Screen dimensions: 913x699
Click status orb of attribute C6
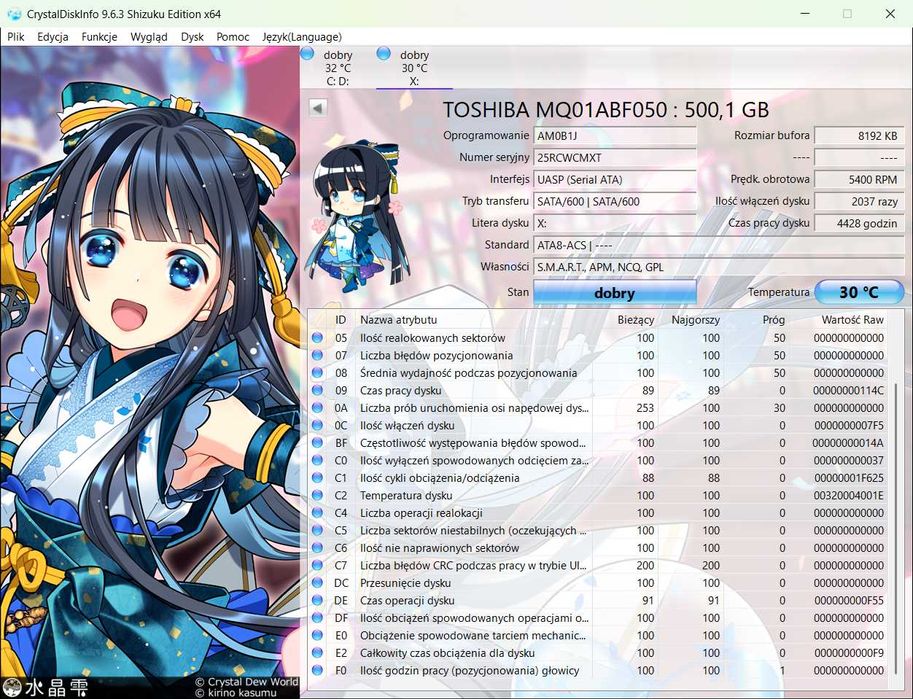click(x=317, y=548)
